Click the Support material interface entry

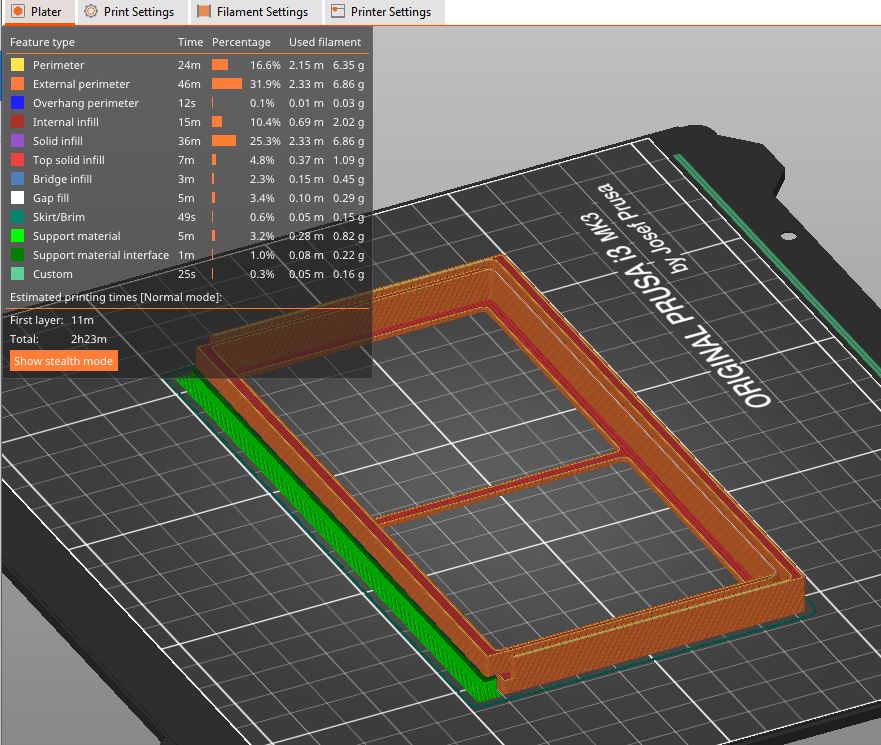101,255
